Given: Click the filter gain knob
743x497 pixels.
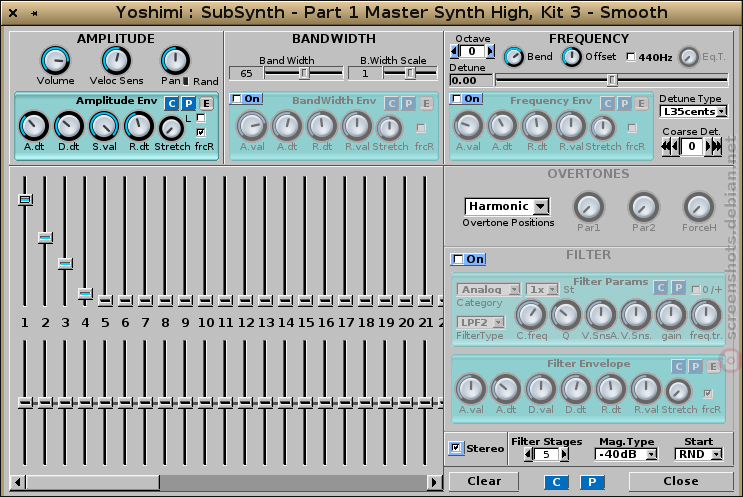Looking at the screenshot, I should point(671,315).
